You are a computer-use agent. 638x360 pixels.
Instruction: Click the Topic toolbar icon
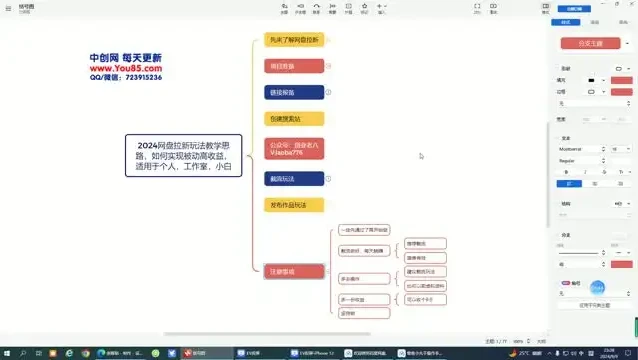(284, 8)
